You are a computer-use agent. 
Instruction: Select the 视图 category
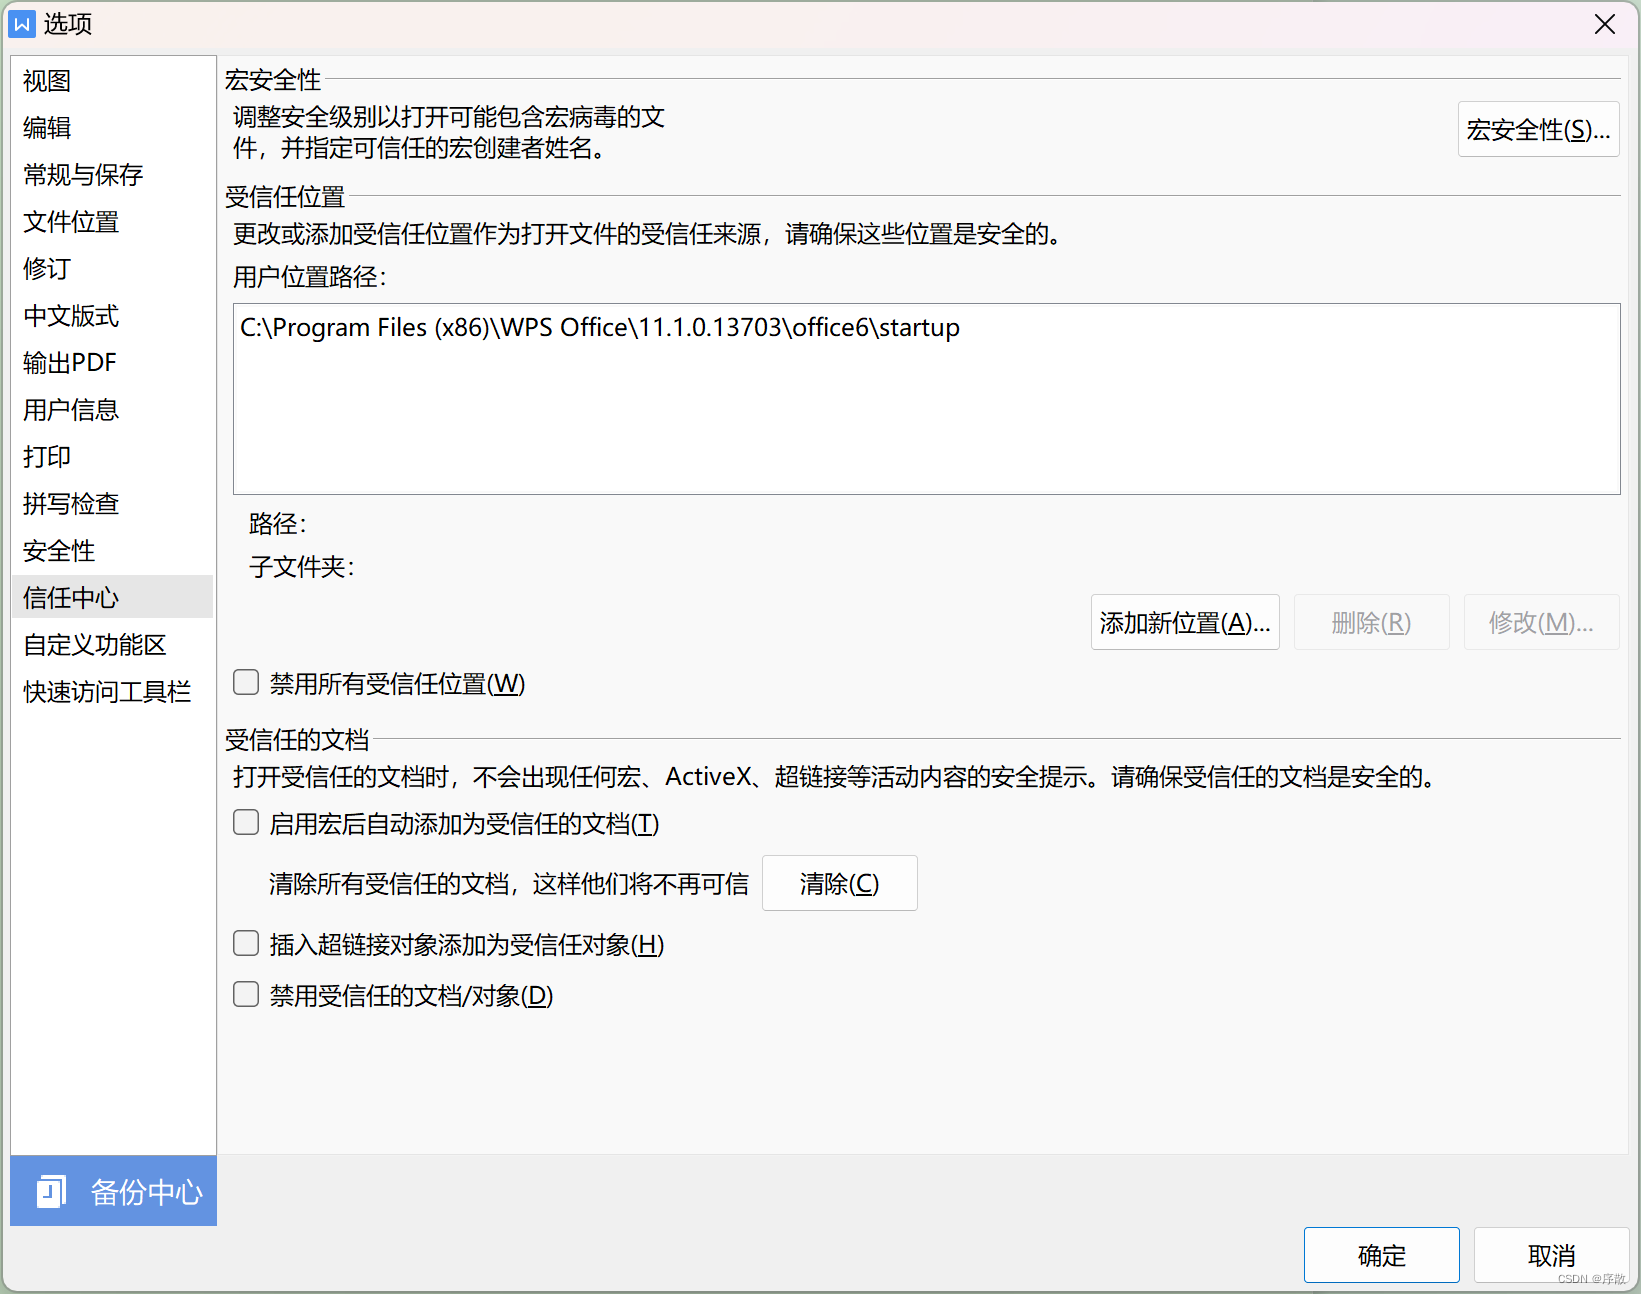coord(112,81)
